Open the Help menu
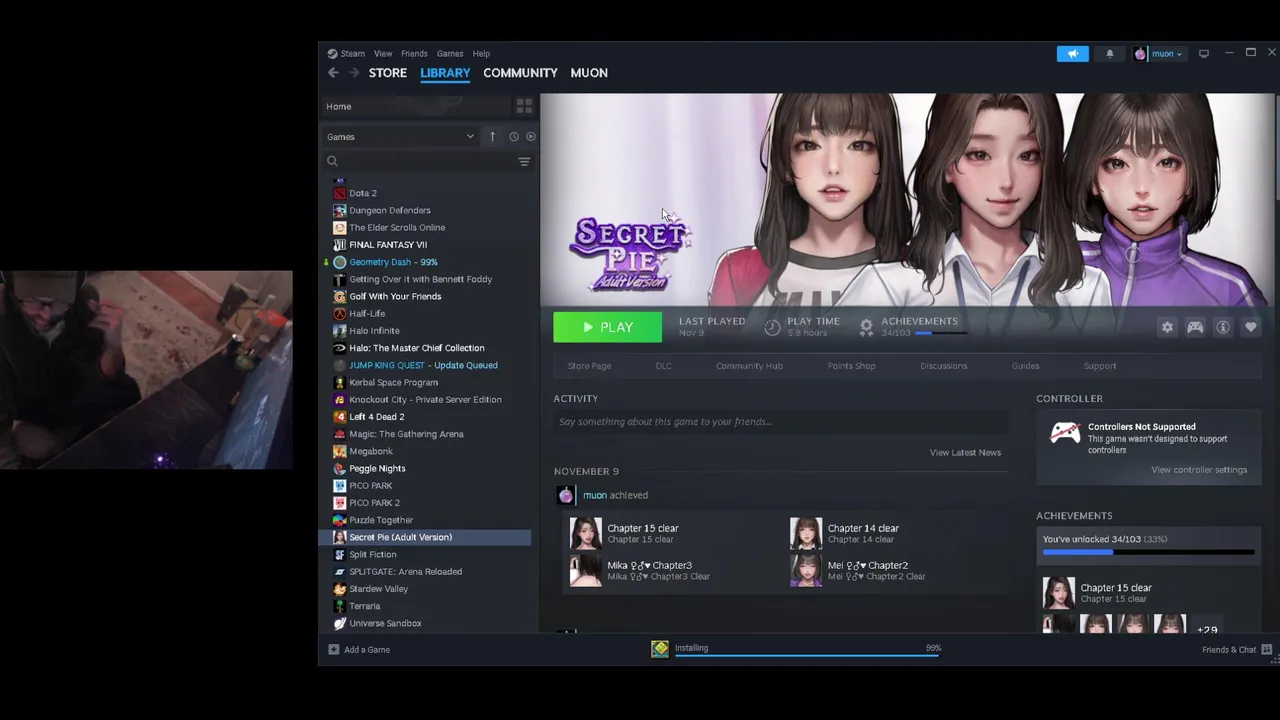 [481, 54]
